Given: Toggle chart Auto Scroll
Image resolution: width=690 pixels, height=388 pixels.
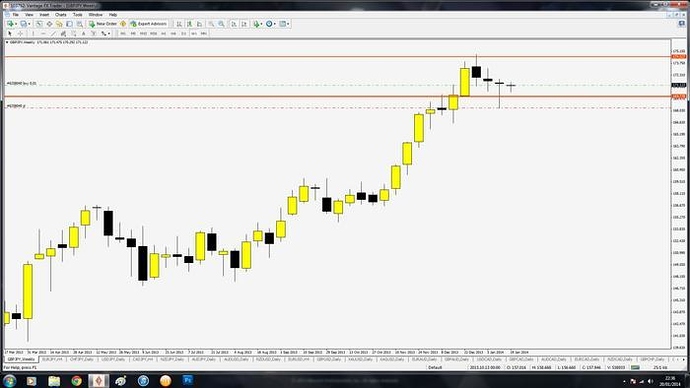Looking at the screenshot, I should [233, 24].
